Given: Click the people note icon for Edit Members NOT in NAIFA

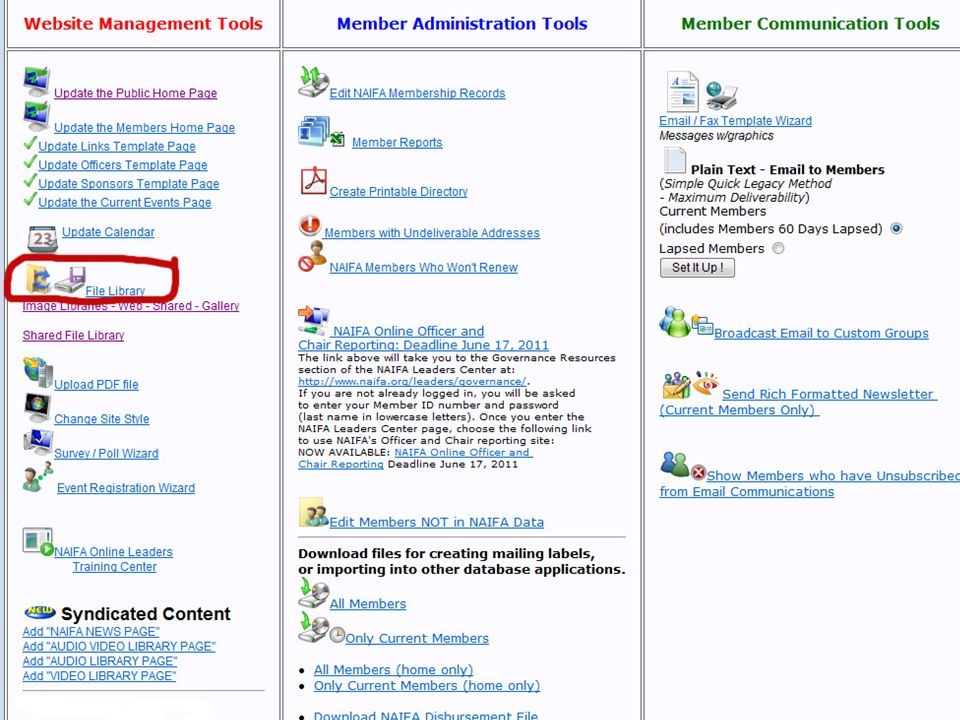Looking at the screenshot, I should (x=313, y=512).
